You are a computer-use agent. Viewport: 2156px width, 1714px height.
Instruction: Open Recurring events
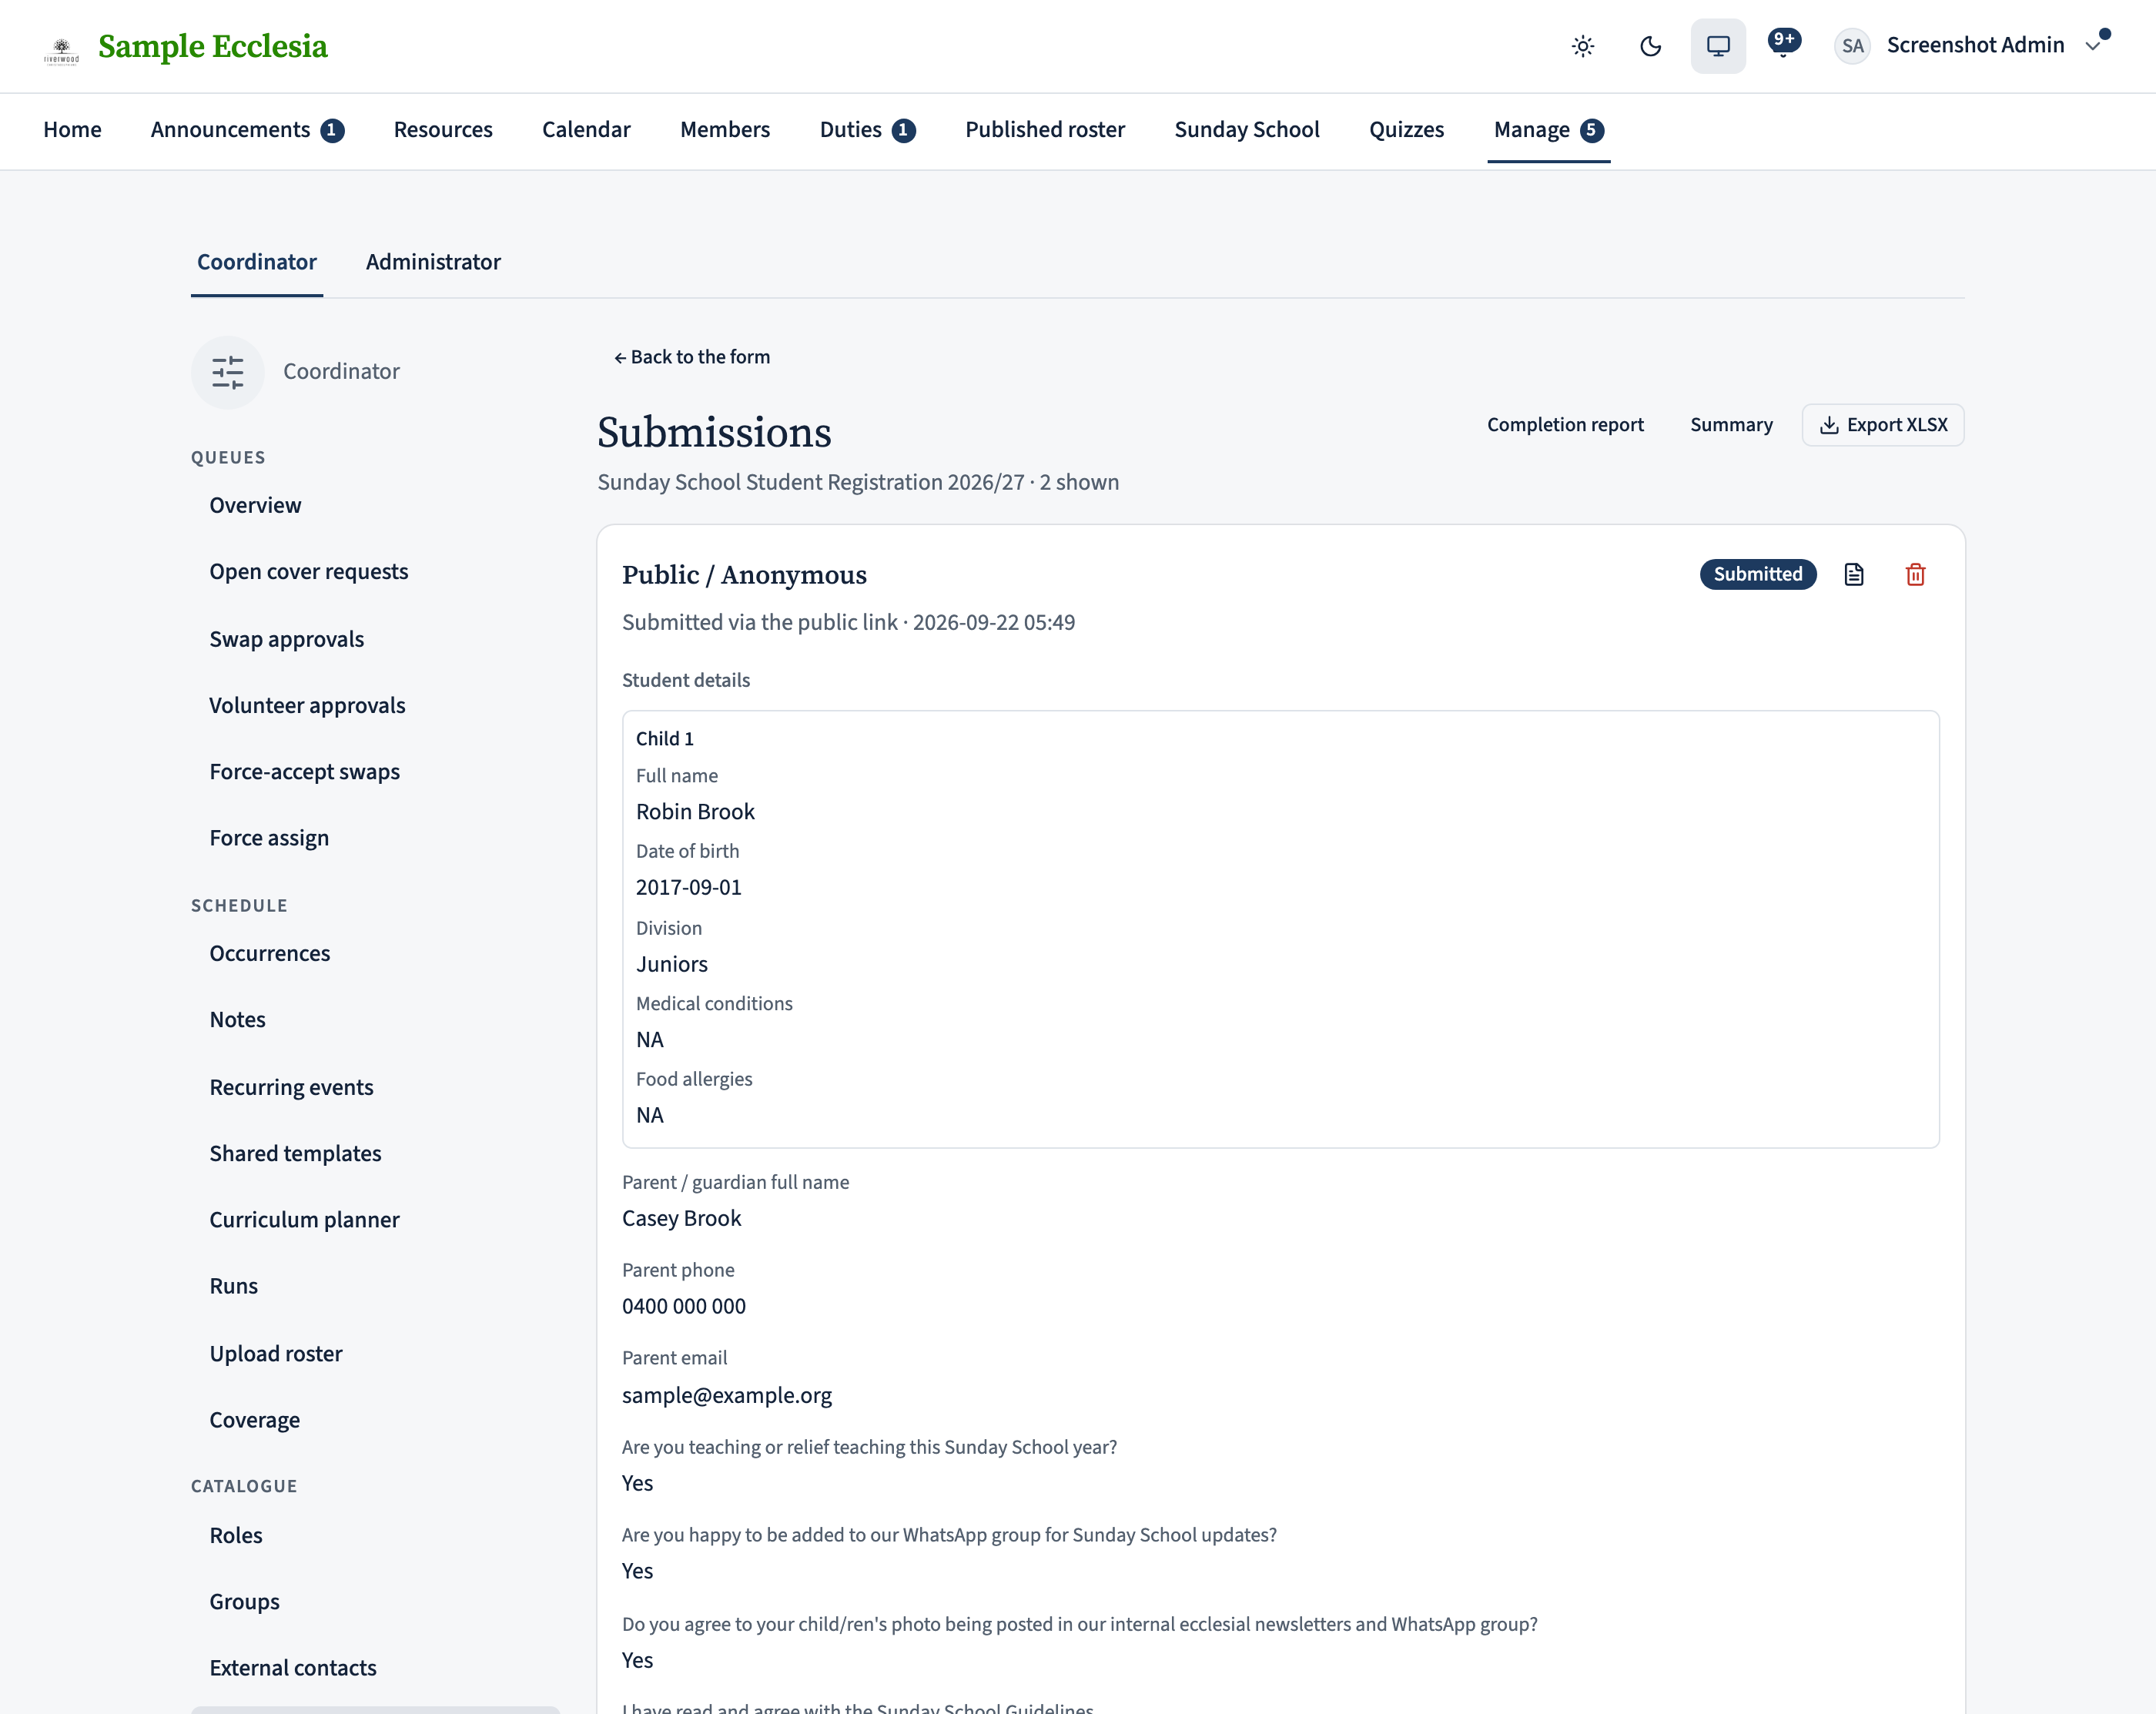[x=291, y=1087]
